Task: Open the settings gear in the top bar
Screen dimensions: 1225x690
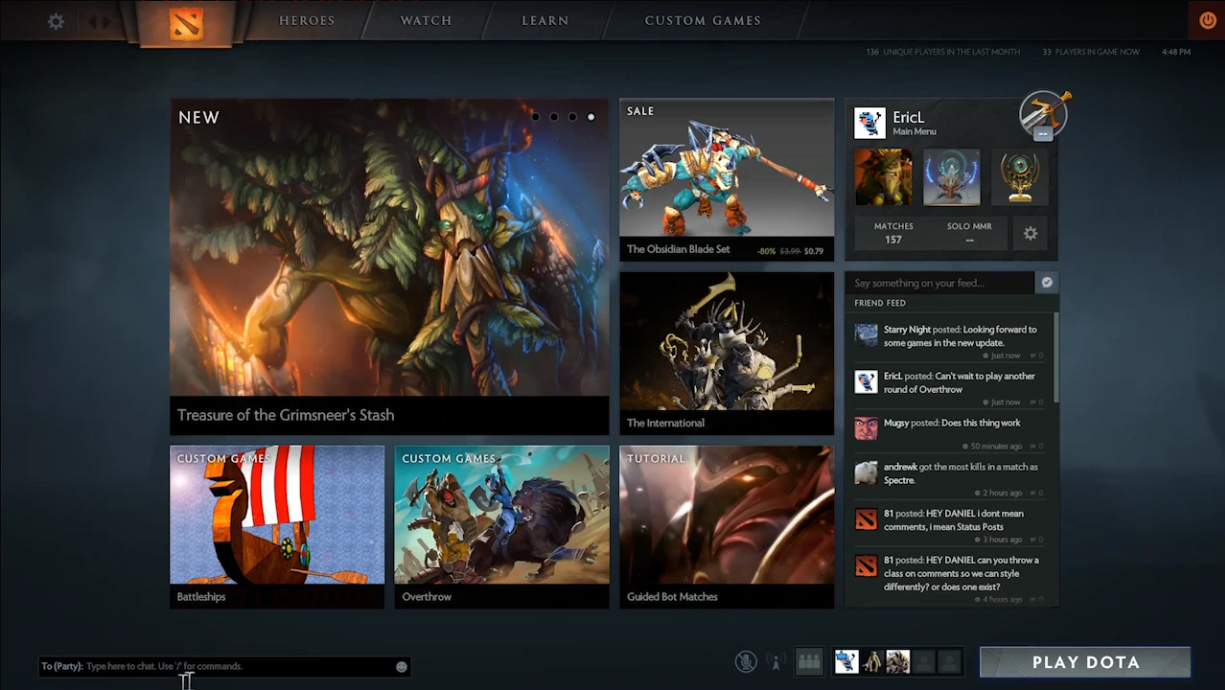Action: pyautogui.click(x=56, y=21)
